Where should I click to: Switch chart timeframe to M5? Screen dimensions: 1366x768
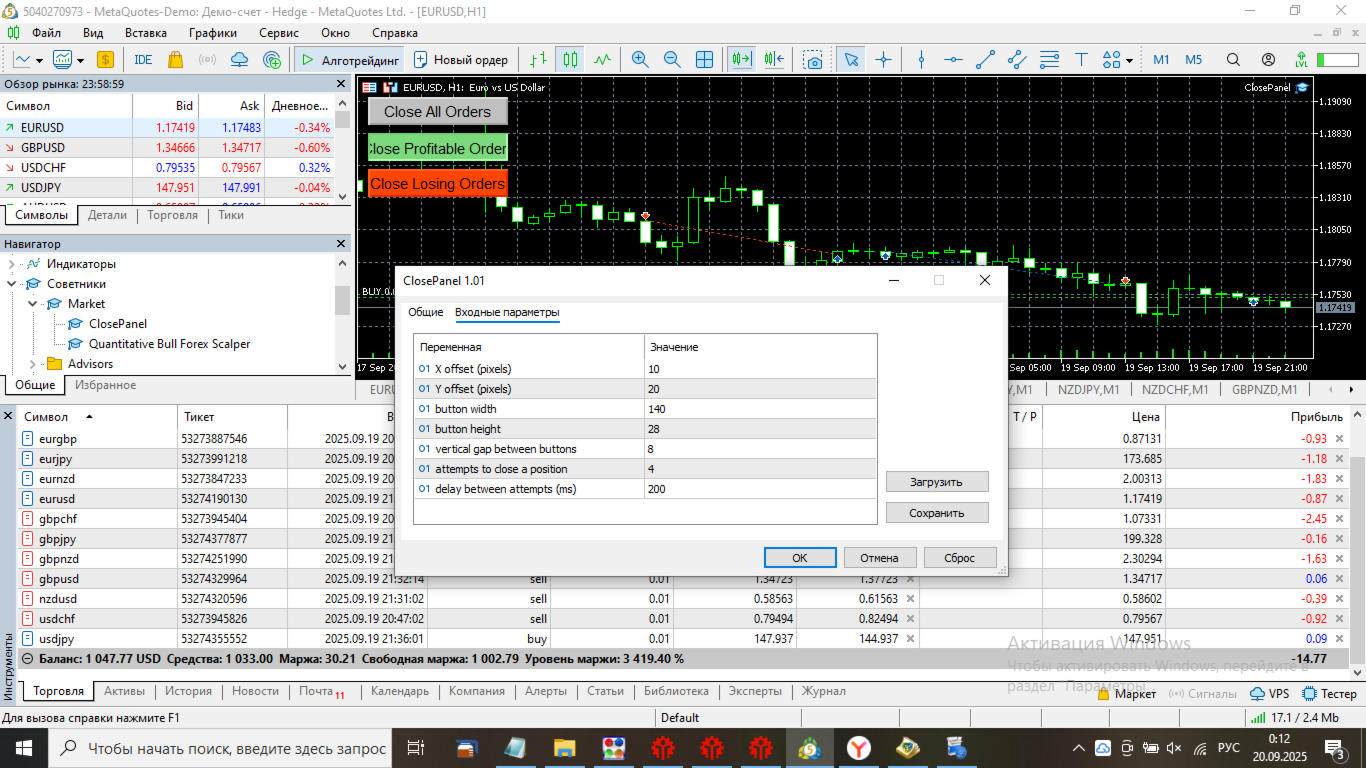(x=1194, y=60)
